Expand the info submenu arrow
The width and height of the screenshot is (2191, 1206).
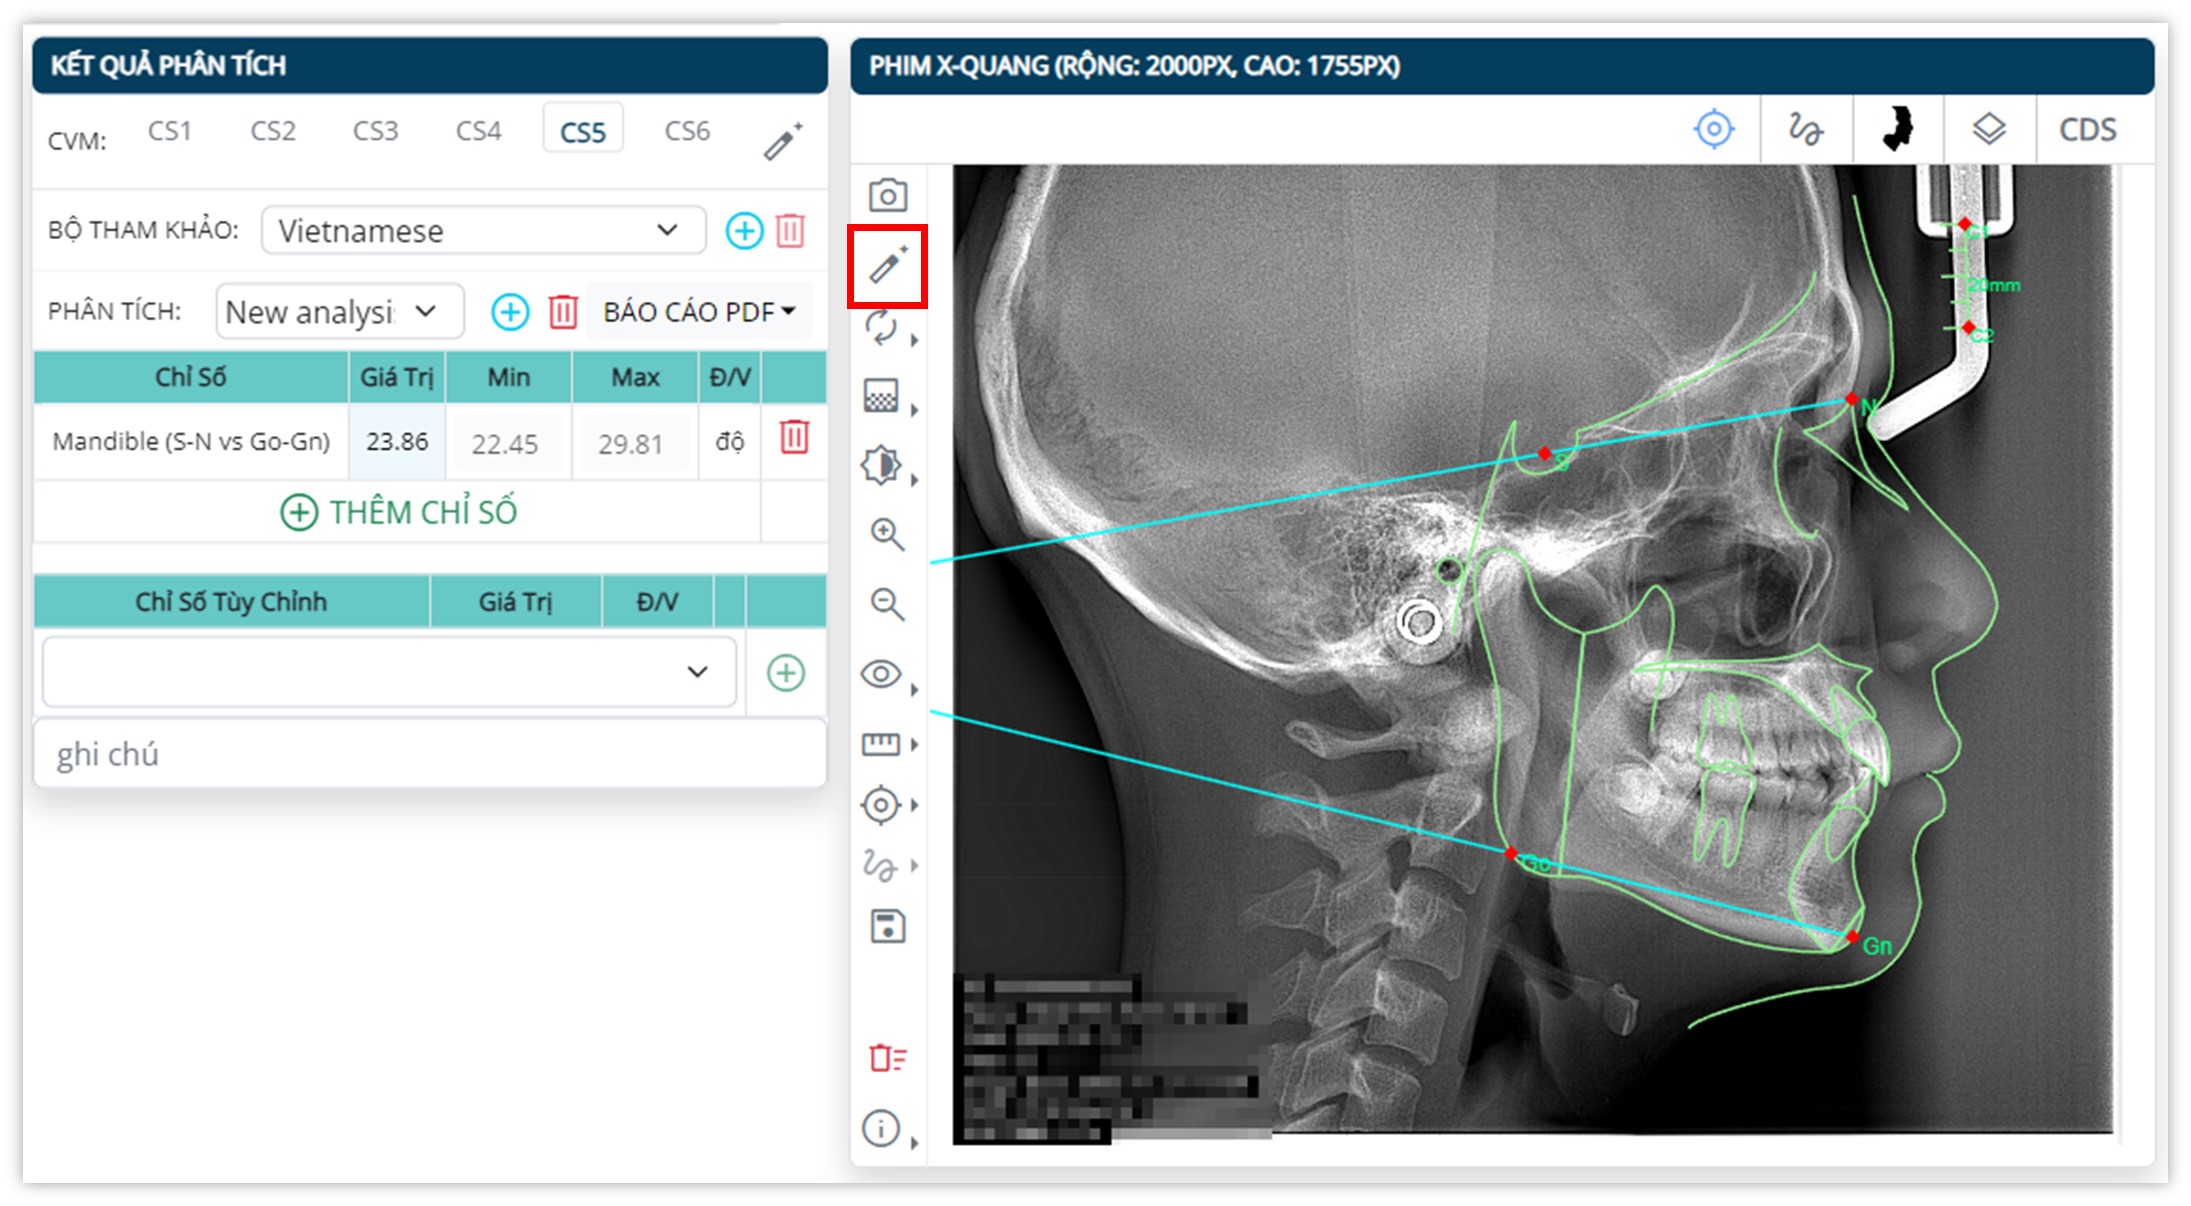click(914, 1143)
